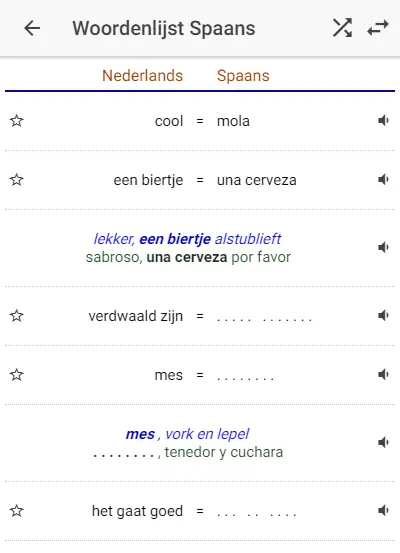Mark 'een biertje' with the star
Image resolution: width=400 pixels, height=553 pixels.
click(x=17, y=180)
